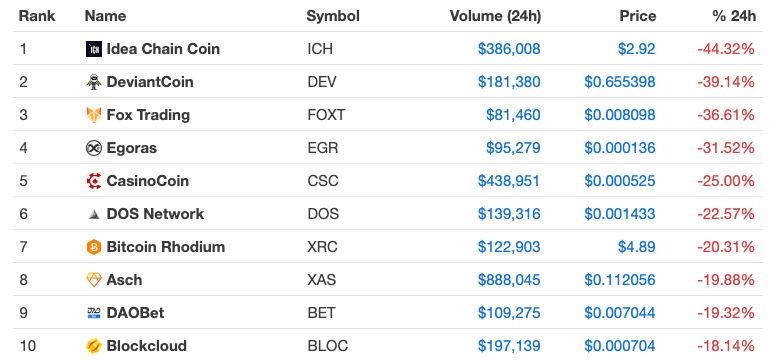Click the DeviantCoin astronaut icon
The height and width of the screenshot is (360, 780).
pyautogui.click(x=94, y=82)
